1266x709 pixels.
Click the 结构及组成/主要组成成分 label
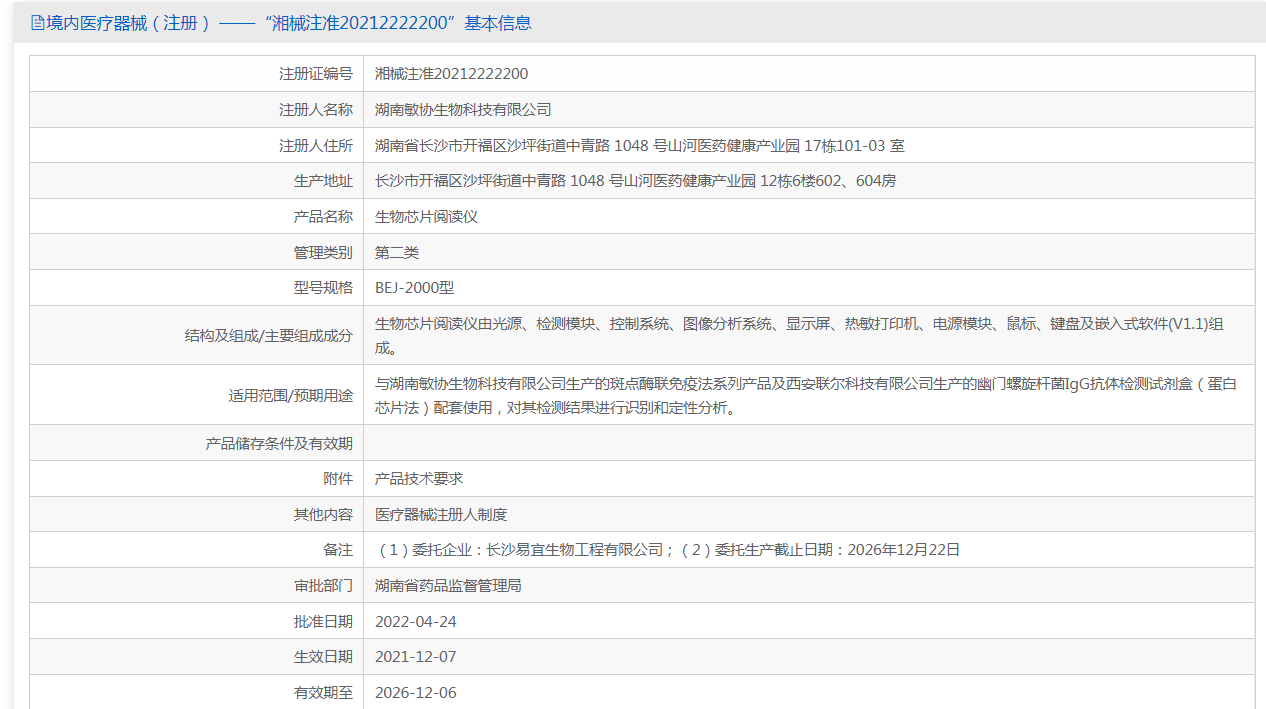pos(269,336)
